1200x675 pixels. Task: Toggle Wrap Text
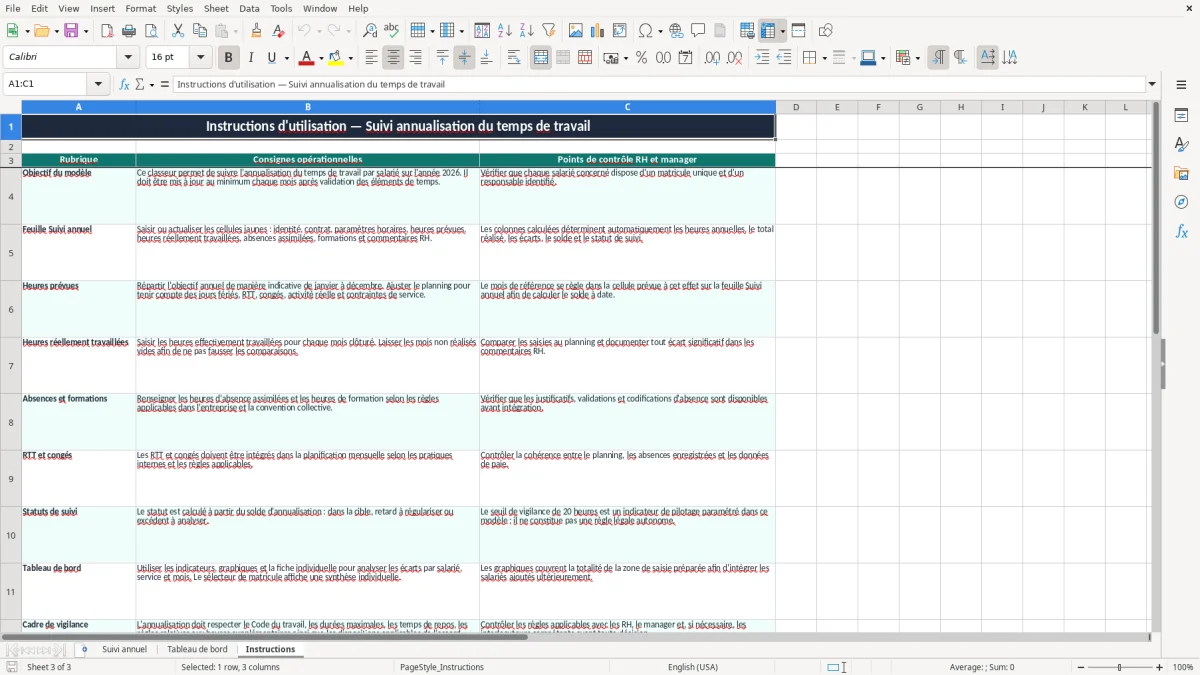tap(514, 58)
